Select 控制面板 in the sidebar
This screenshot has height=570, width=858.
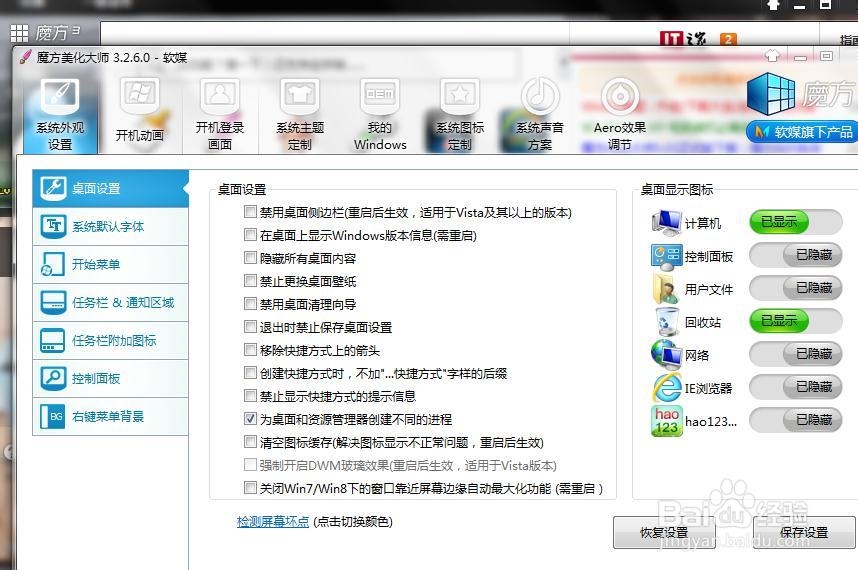point(110,379)
